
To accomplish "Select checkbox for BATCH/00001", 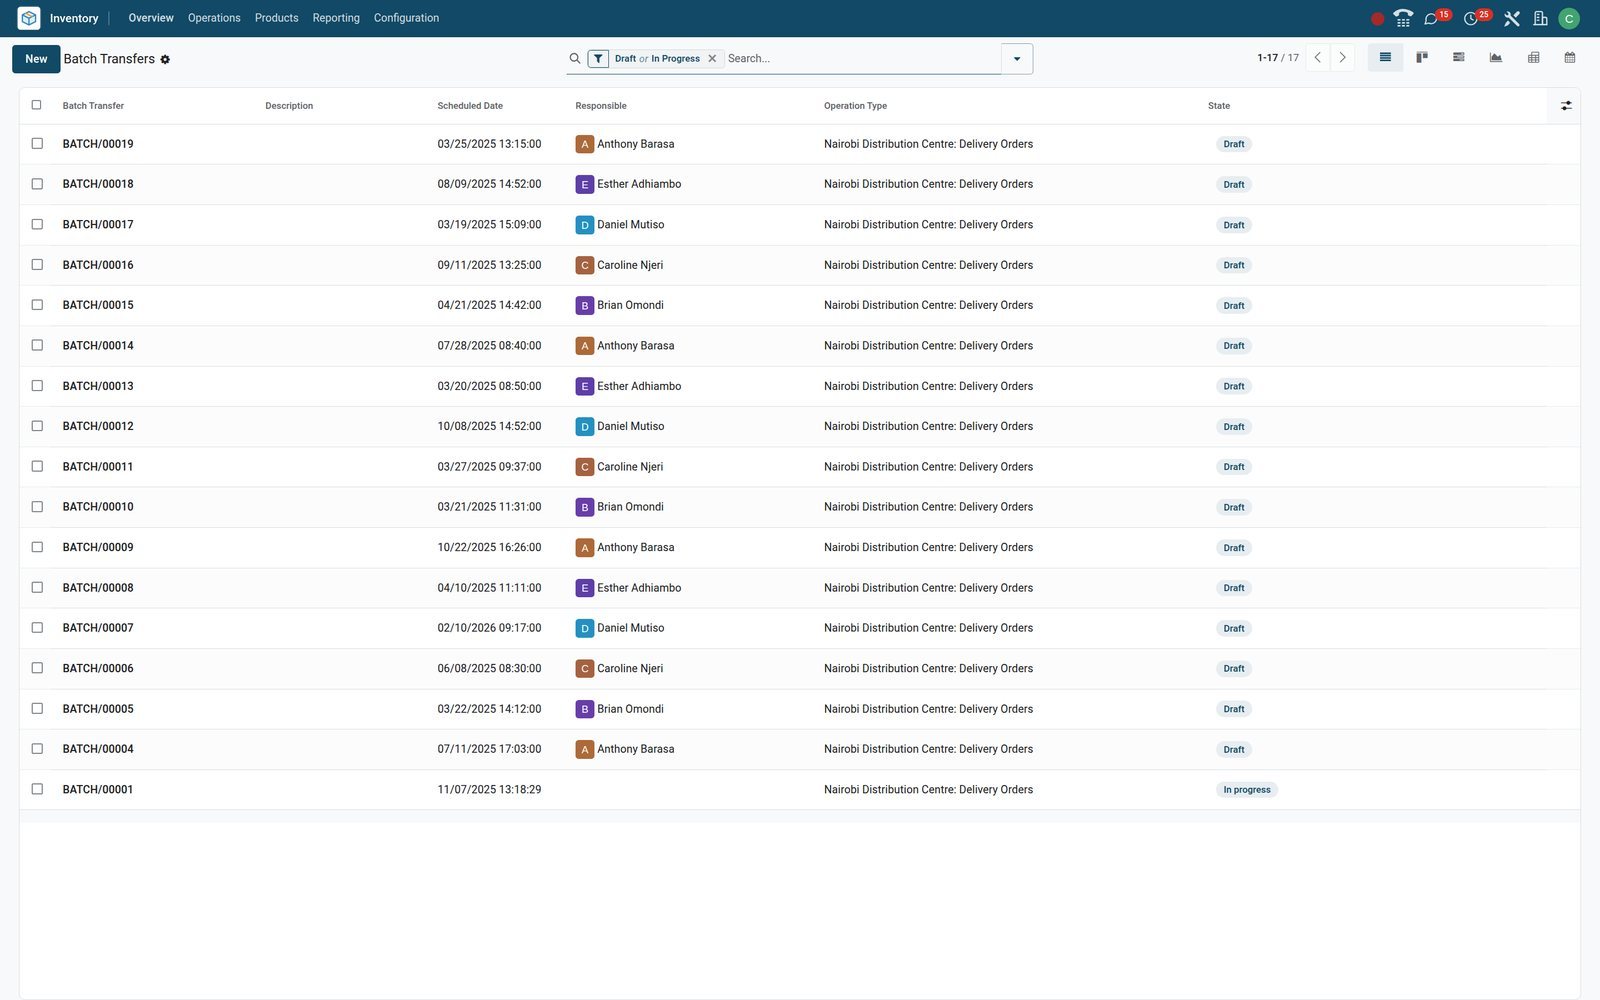I will point(37,789).
